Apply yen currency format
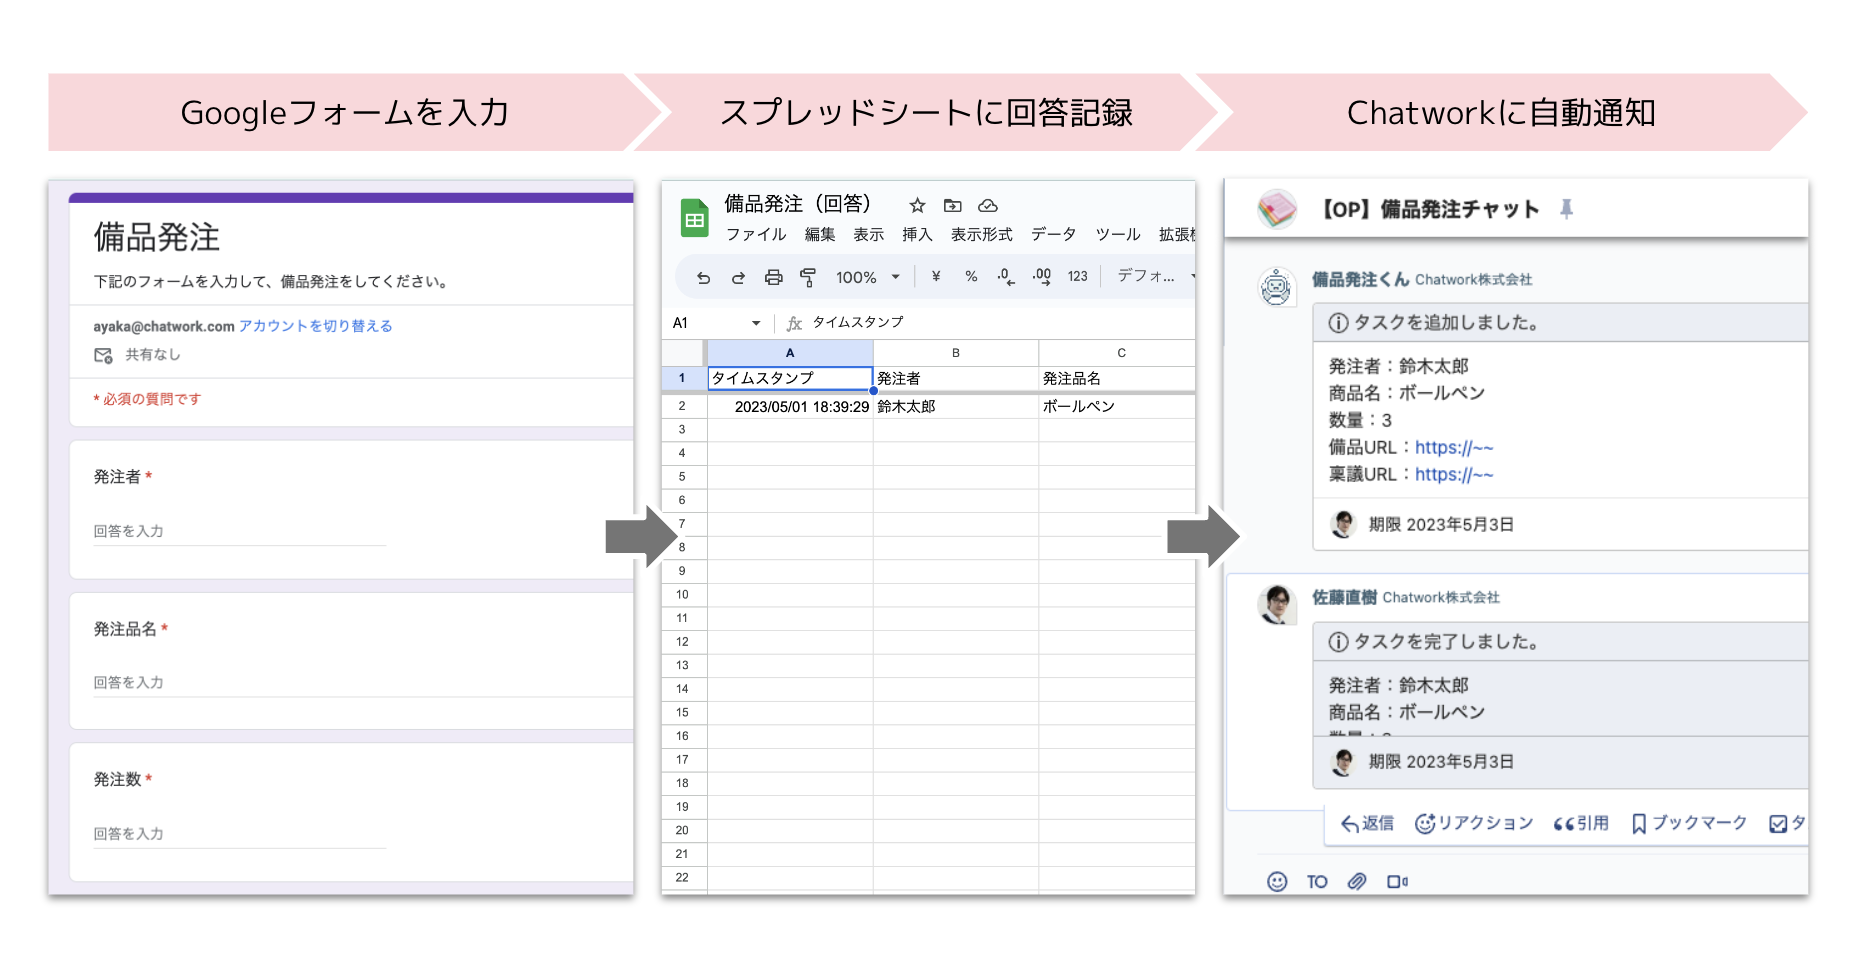1862x972 pixels. tap(936, 277)
